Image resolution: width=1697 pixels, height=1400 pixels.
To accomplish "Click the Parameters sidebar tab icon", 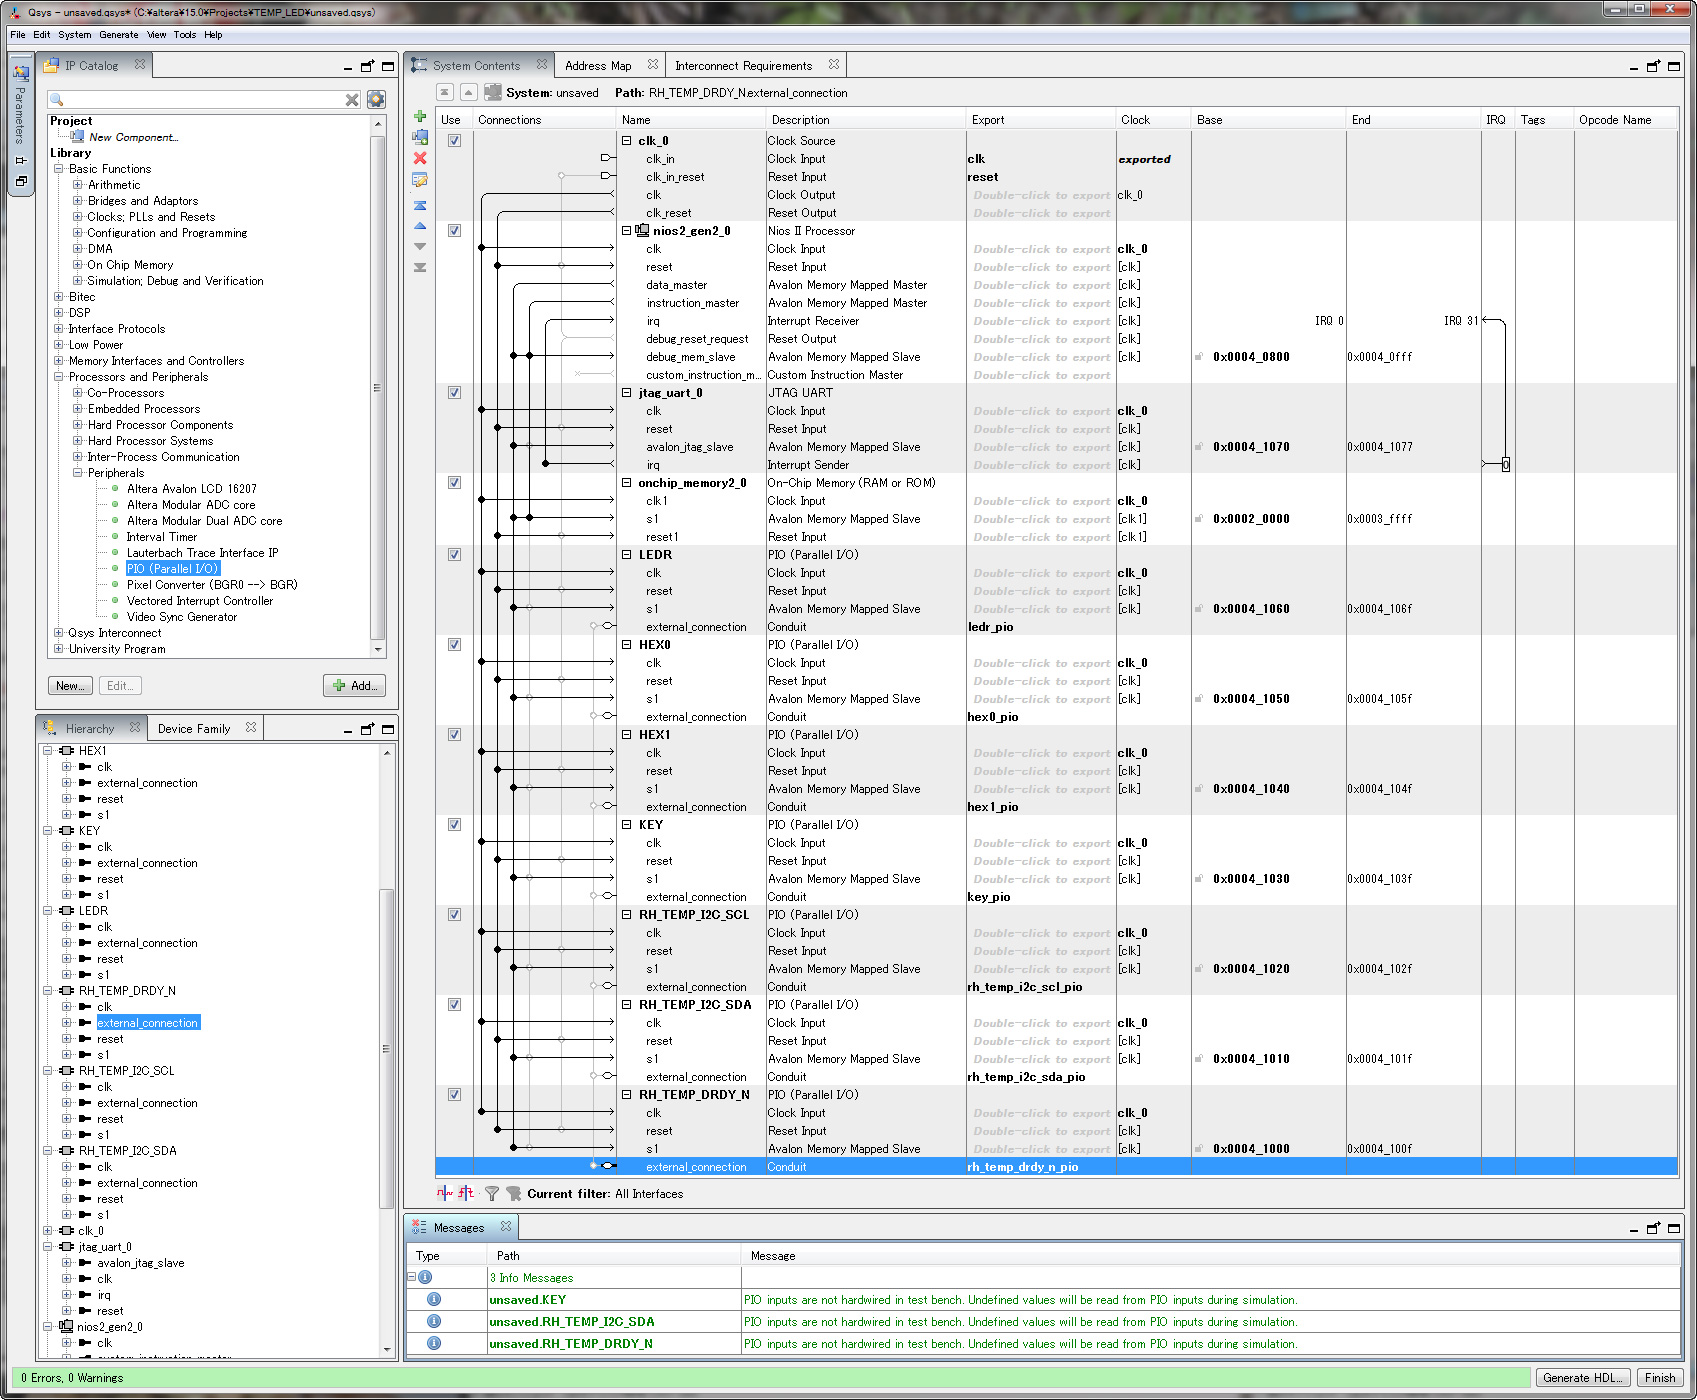I will [x=21, y=72].
